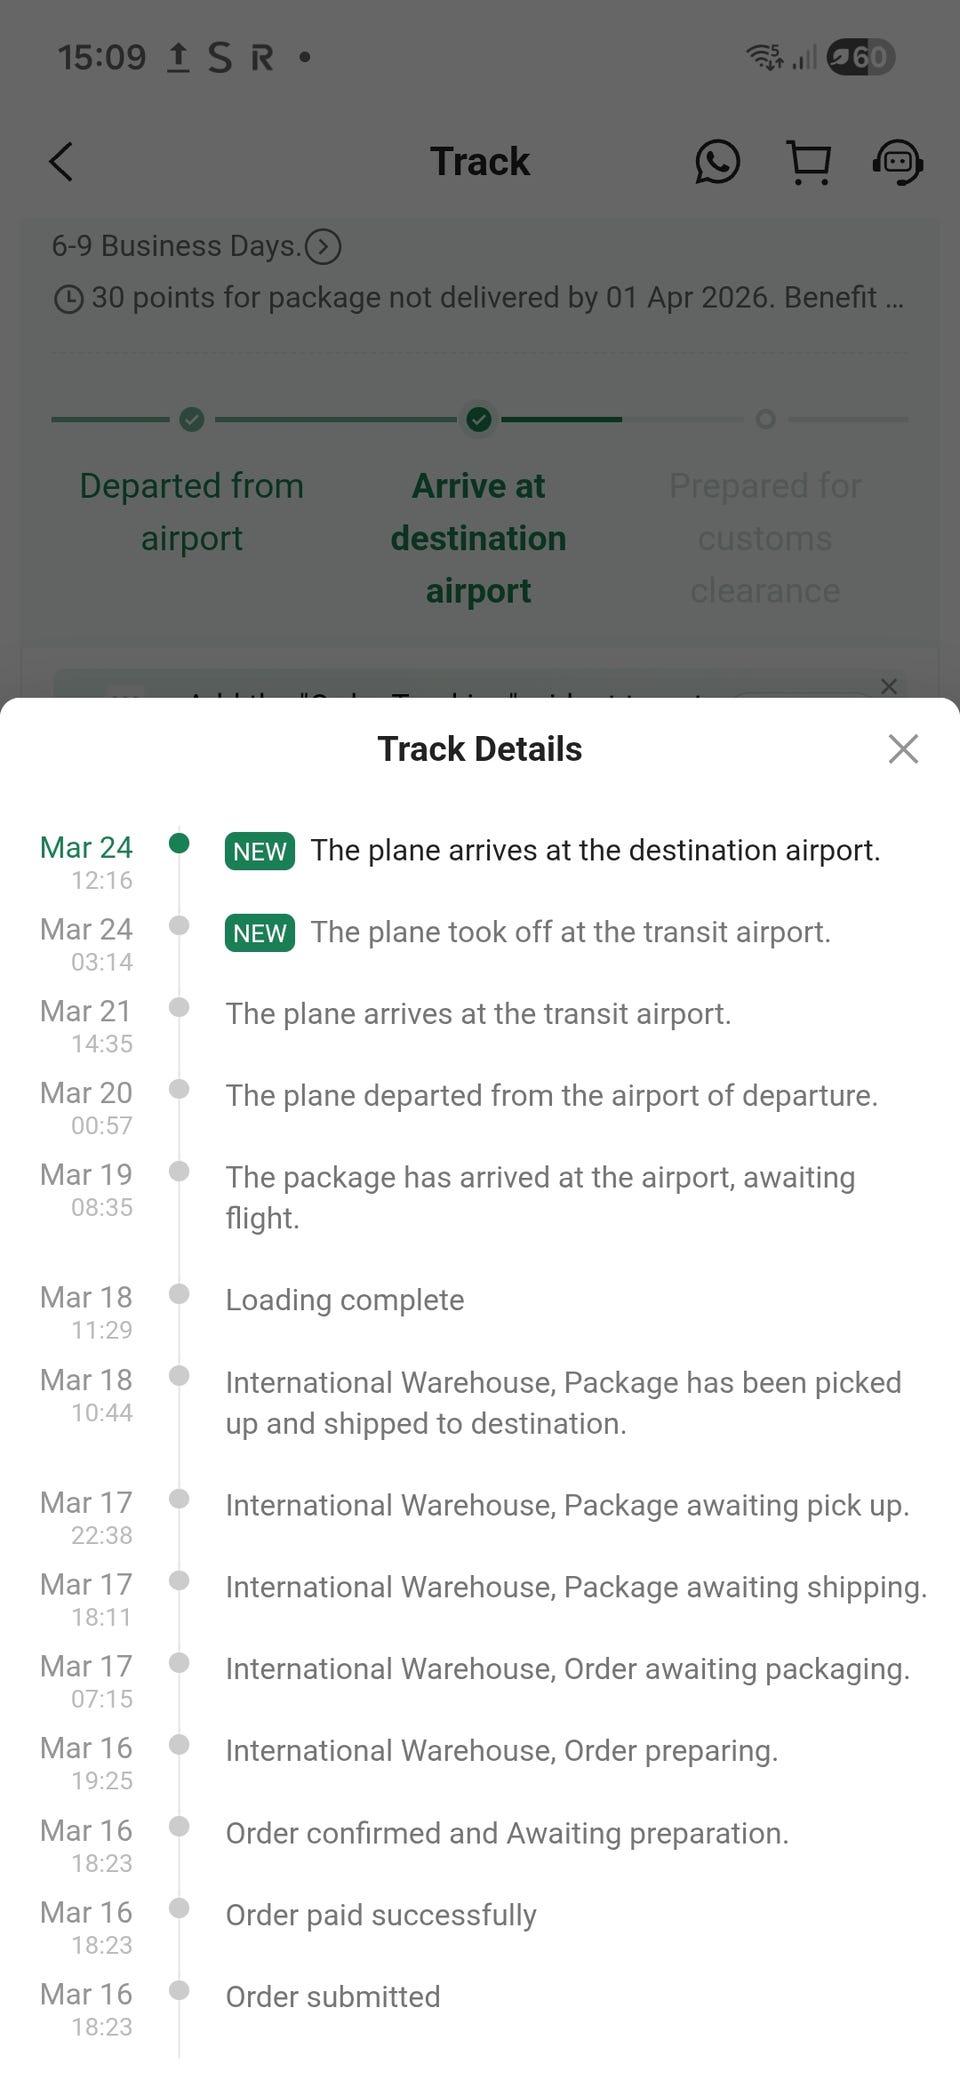Select the 'Loading complete' tracking entry
This screenshot has width=960, height=2080.
pos(345,1300)
